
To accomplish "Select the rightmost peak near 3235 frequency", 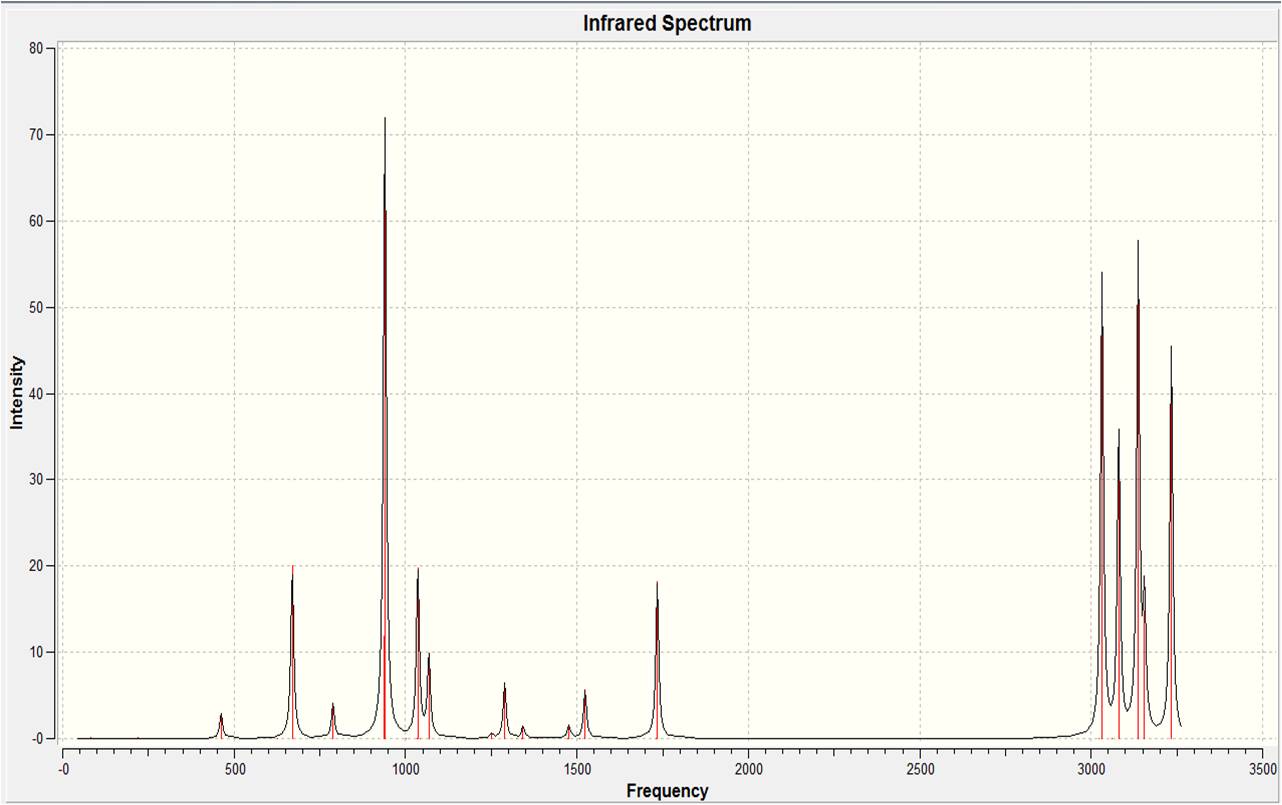I will coord(1171,542).
